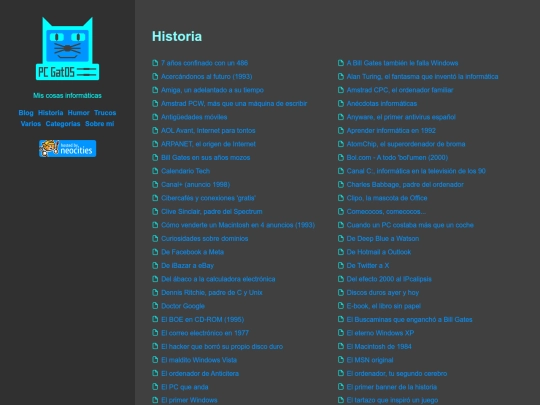Click the document icon beside 'De Deep Blue a Watson'
This screenshot has width=540, height=405.
[341, 238]
